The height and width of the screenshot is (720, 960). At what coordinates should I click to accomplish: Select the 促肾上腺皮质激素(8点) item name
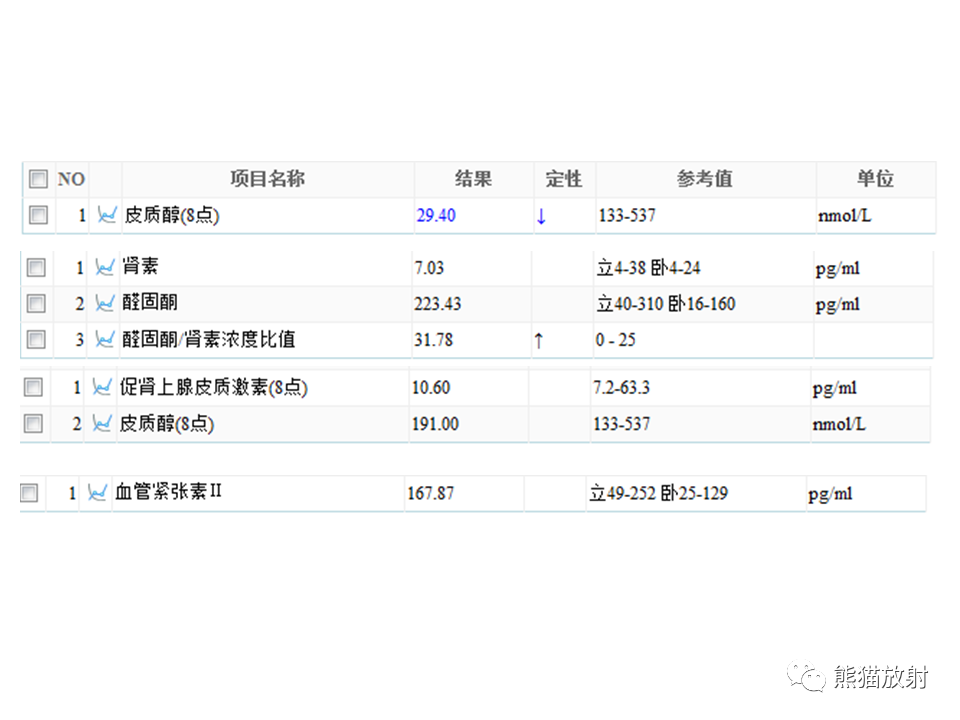[214, 387]
